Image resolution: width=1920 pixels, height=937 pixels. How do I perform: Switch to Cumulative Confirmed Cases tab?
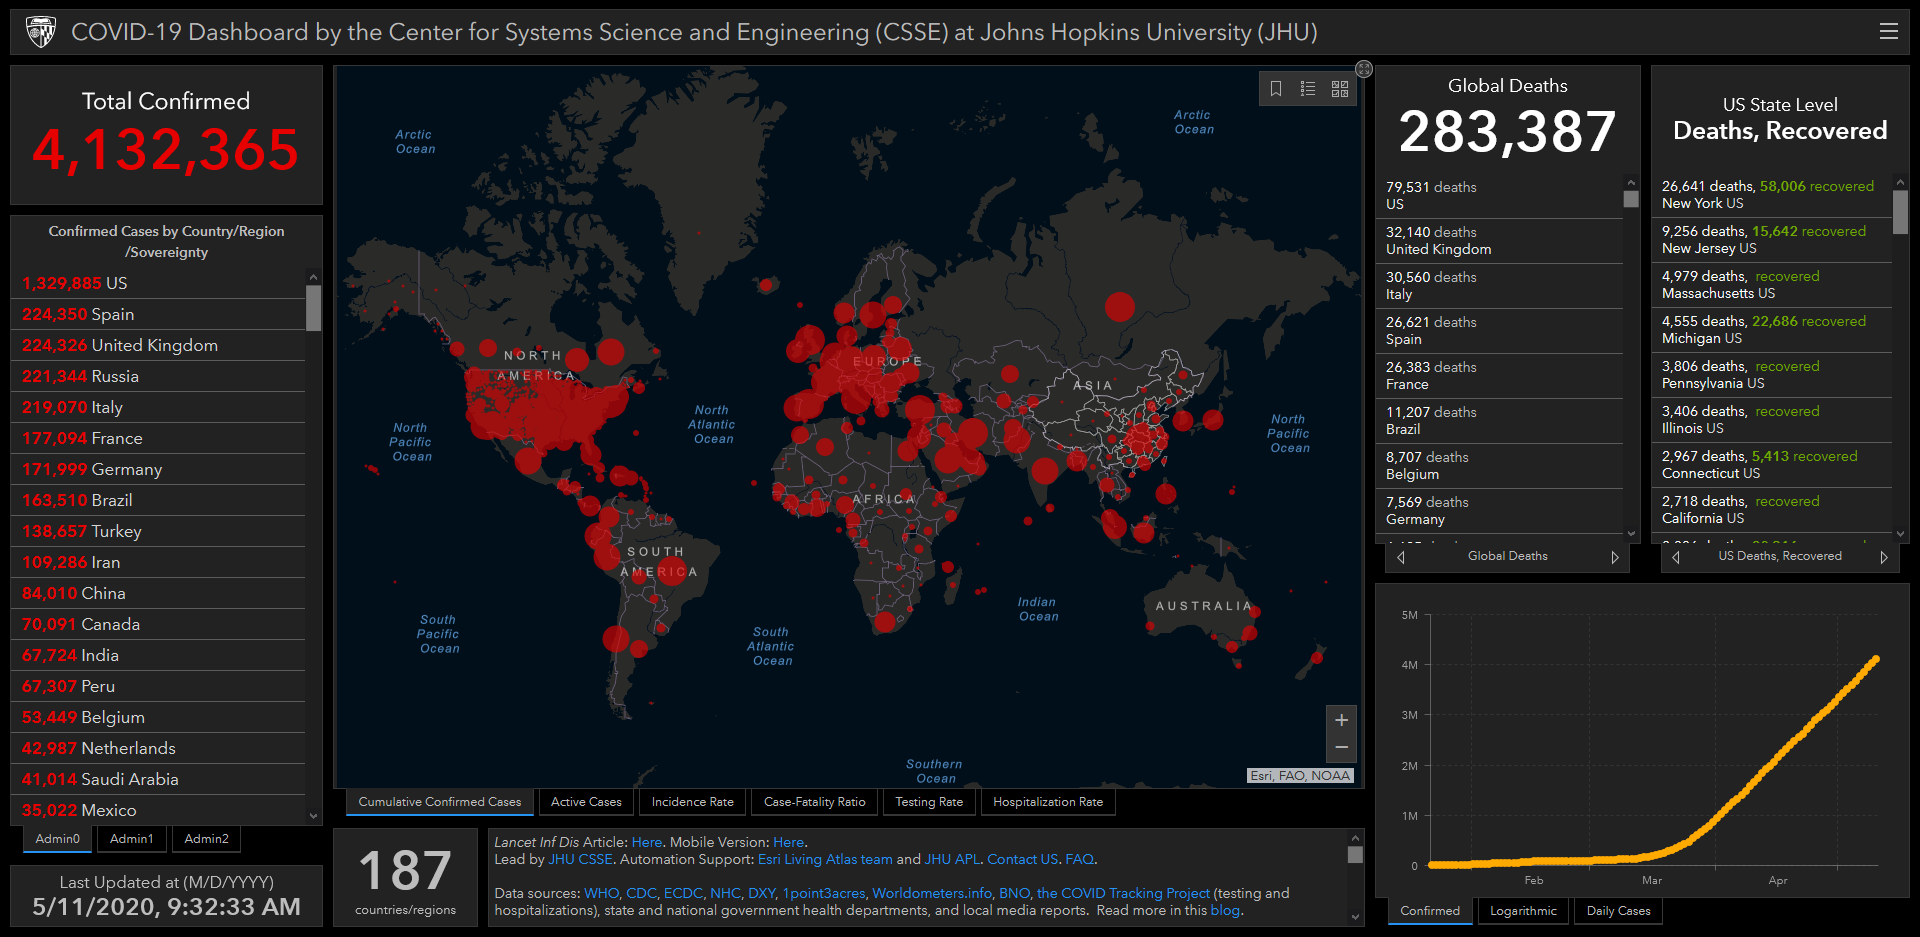(440, 802)
